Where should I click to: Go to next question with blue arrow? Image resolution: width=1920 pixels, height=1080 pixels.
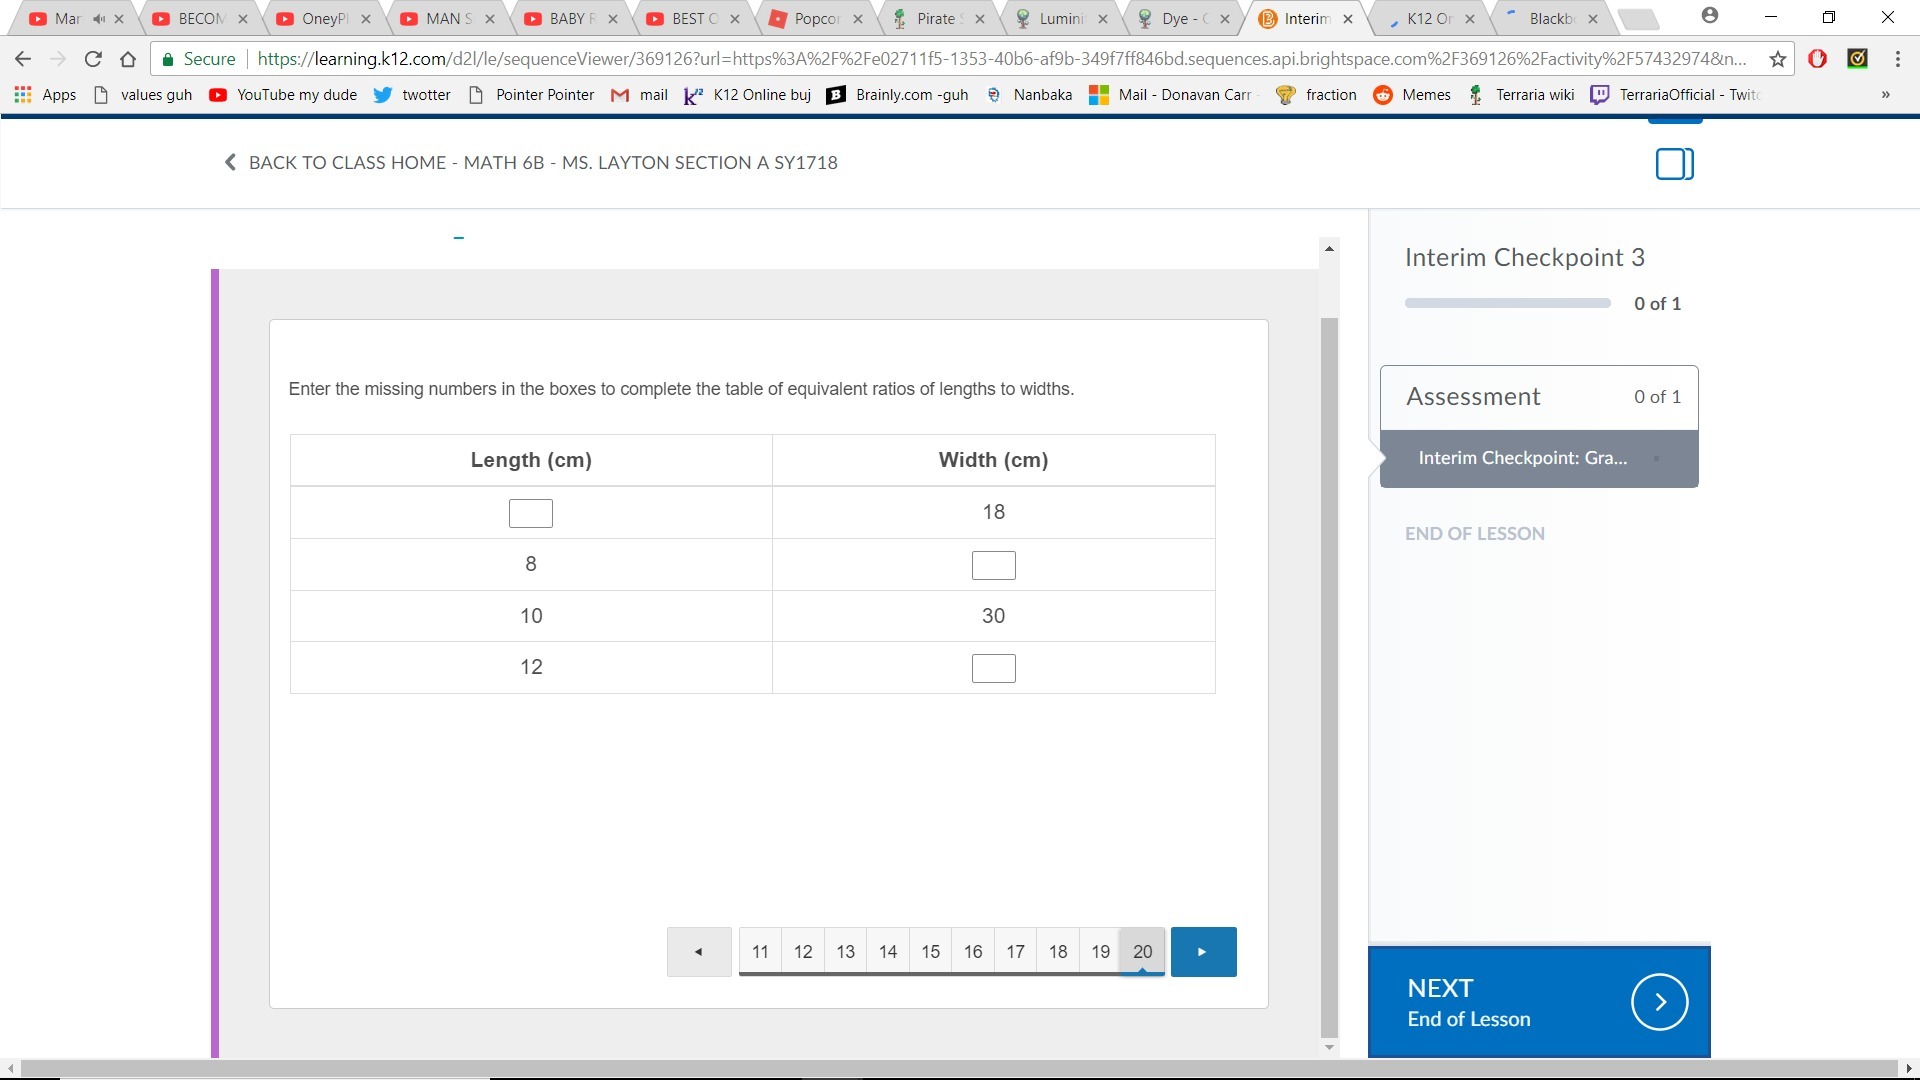[1203, 952]
